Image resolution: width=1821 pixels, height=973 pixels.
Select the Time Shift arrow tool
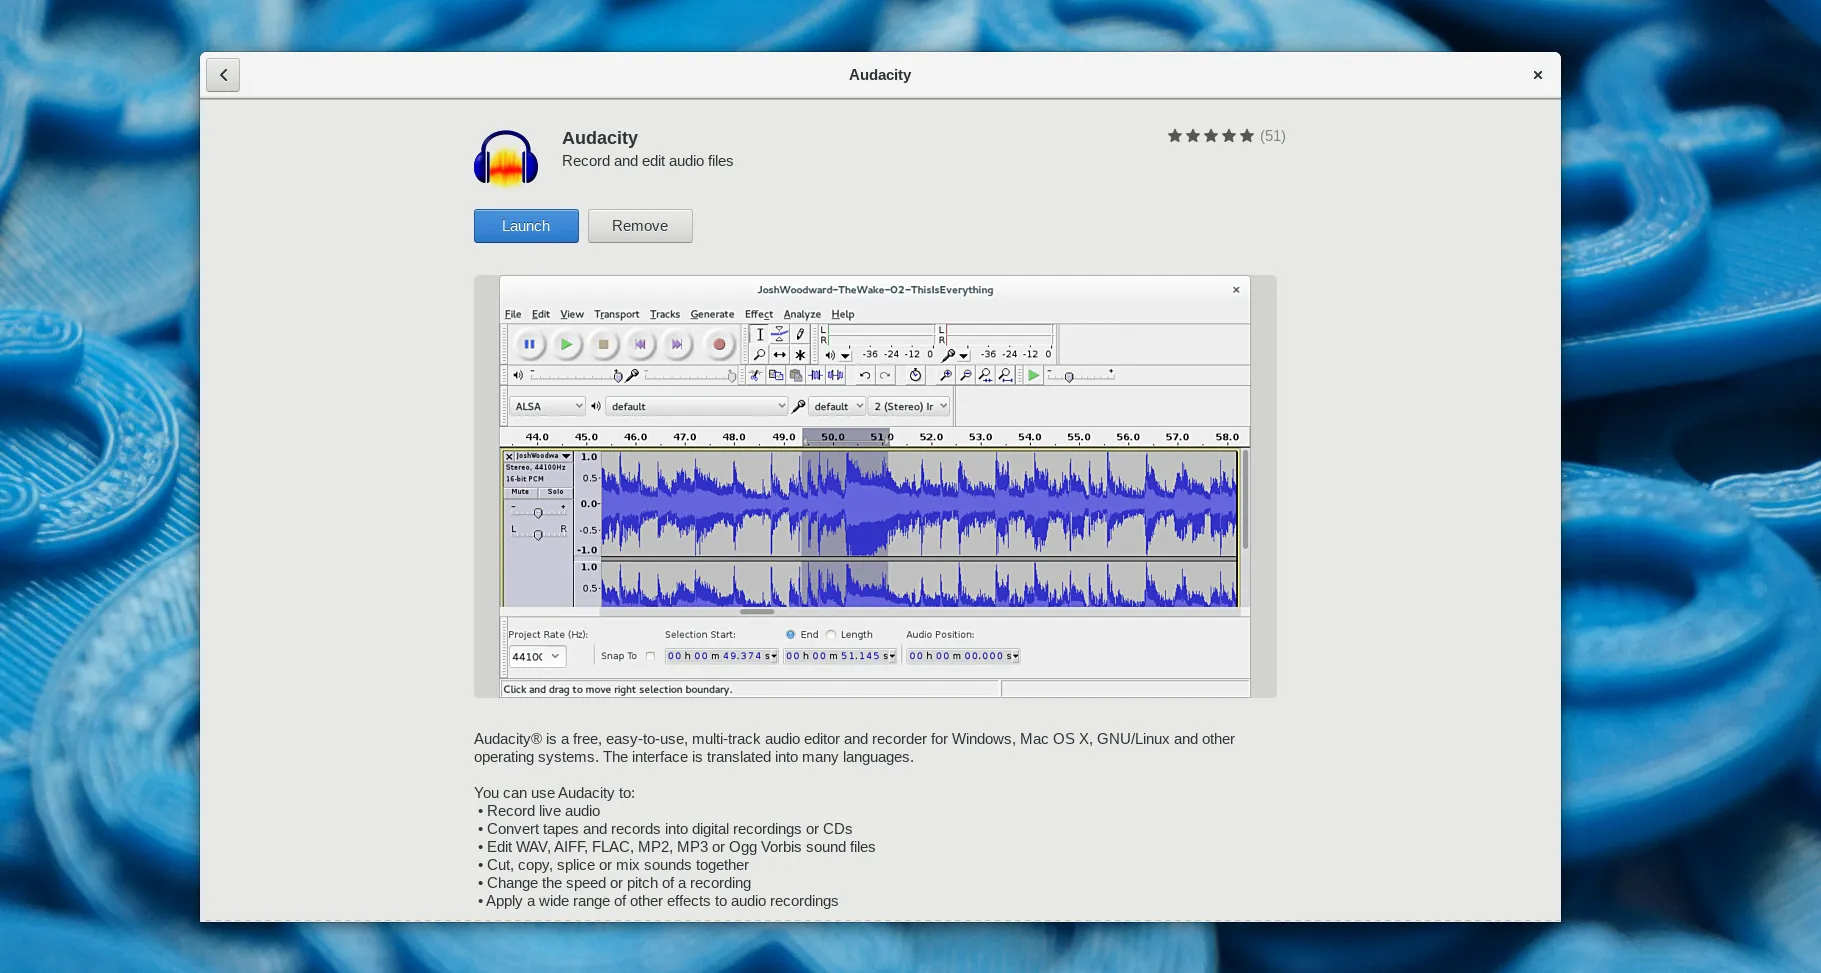click(780, 355)
